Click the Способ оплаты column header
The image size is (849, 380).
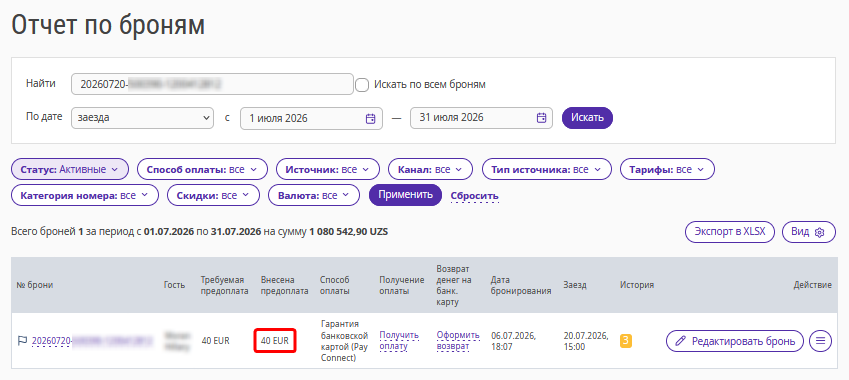click(335, 285)
